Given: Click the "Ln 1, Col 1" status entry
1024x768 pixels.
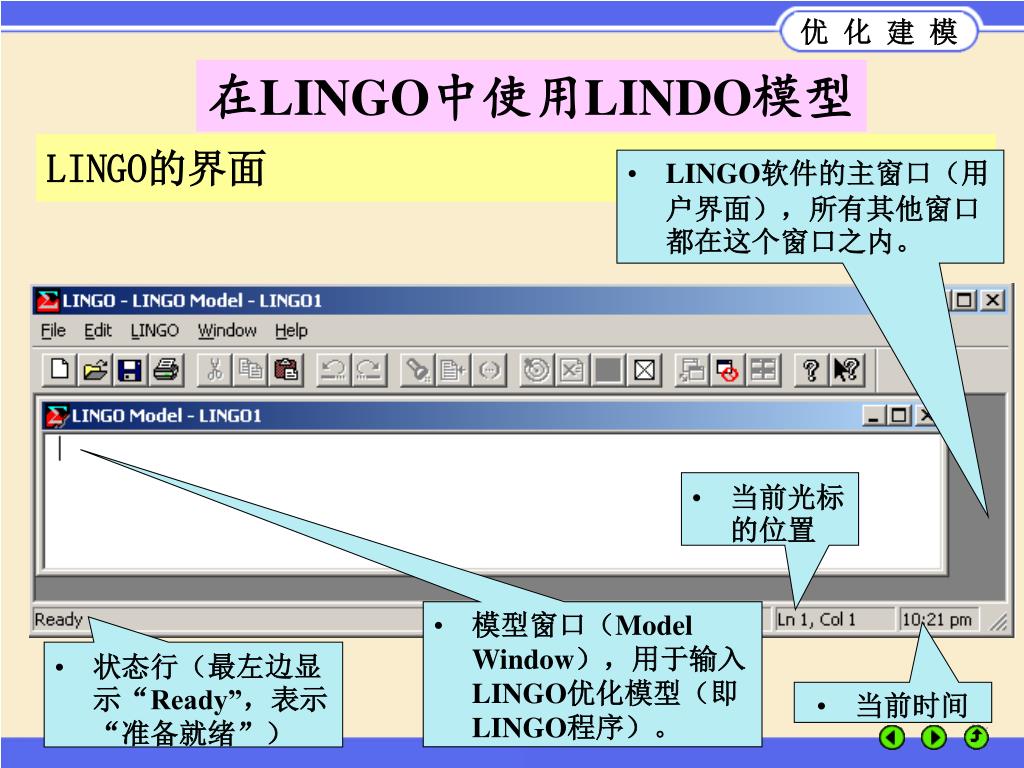Looking at the screenshot, I should point(816,619).
